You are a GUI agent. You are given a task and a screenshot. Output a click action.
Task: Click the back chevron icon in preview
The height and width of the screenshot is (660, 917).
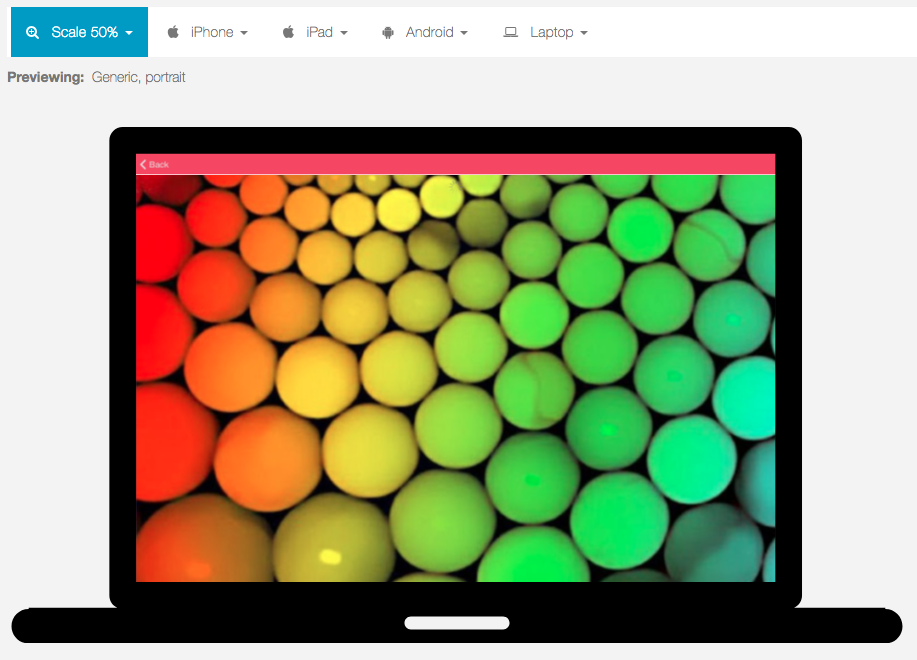[x=143, y=165]
